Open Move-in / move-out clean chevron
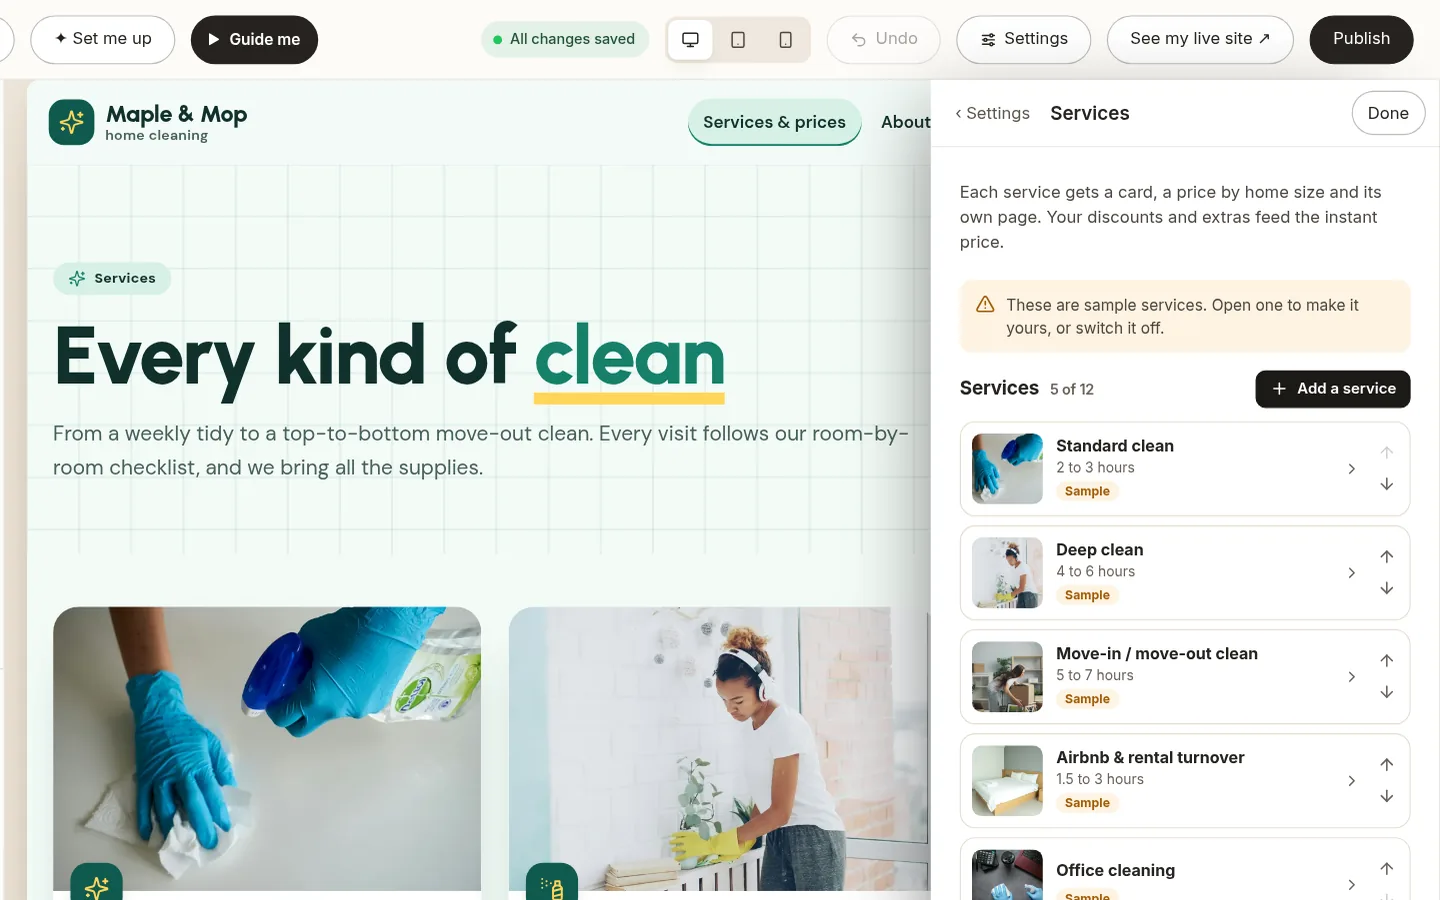 pyautogui.click(x=1352, y=677)
